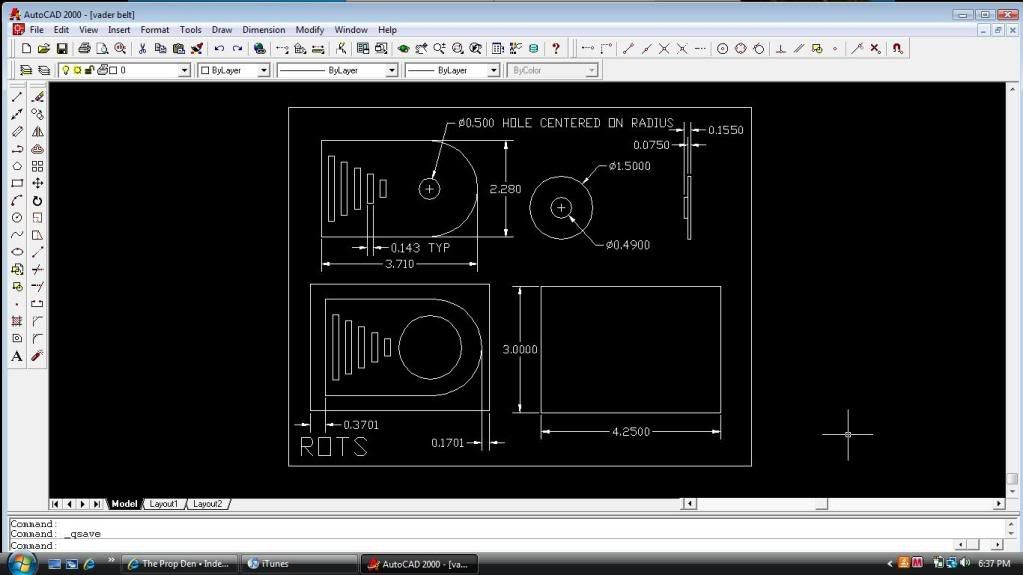Choose the Polygon draw tool

click(17, 166)
